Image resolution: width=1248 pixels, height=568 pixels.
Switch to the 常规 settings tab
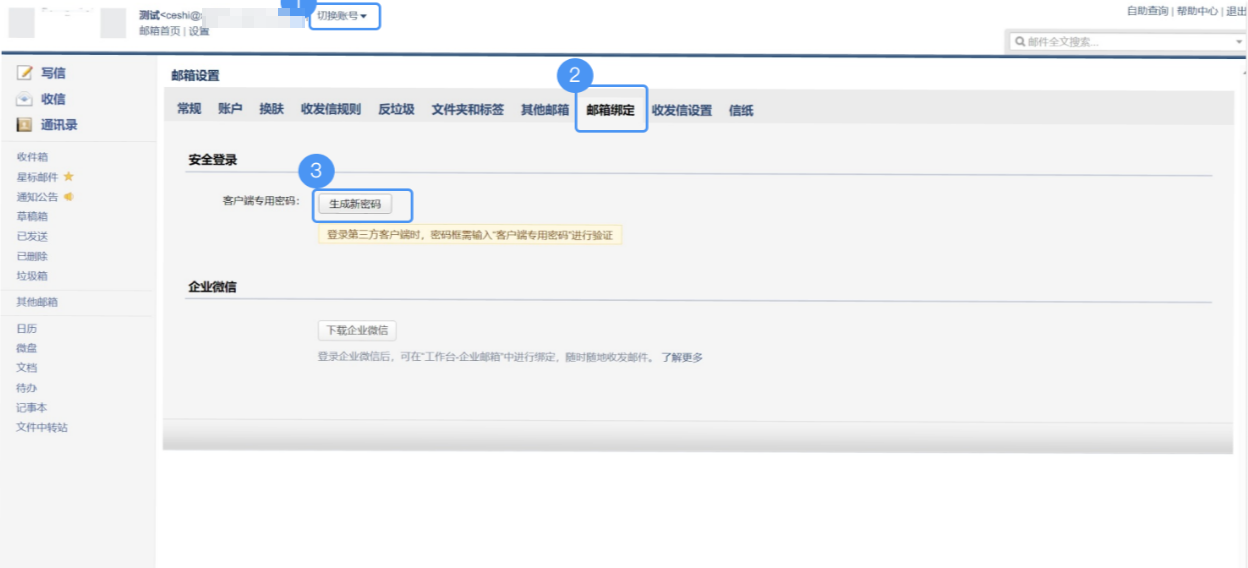[189, 109]
